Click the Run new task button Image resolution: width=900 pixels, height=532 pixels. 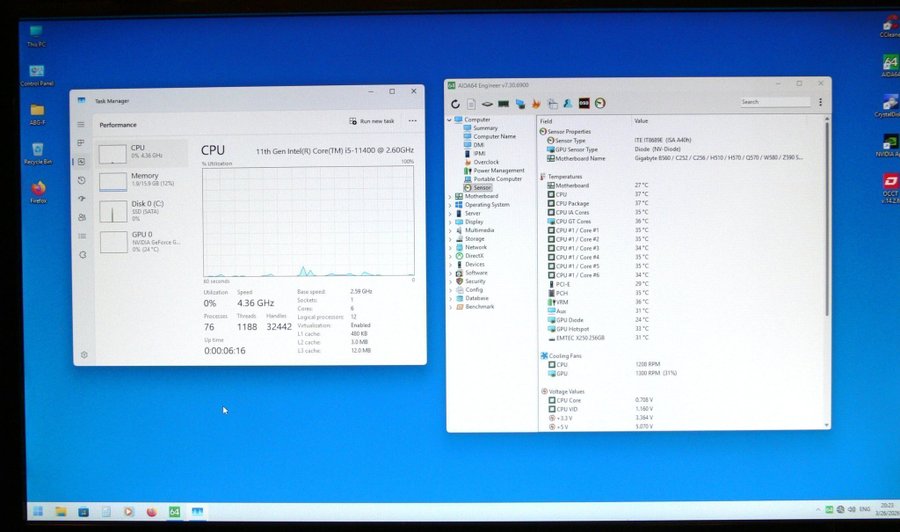click(371, 121)
